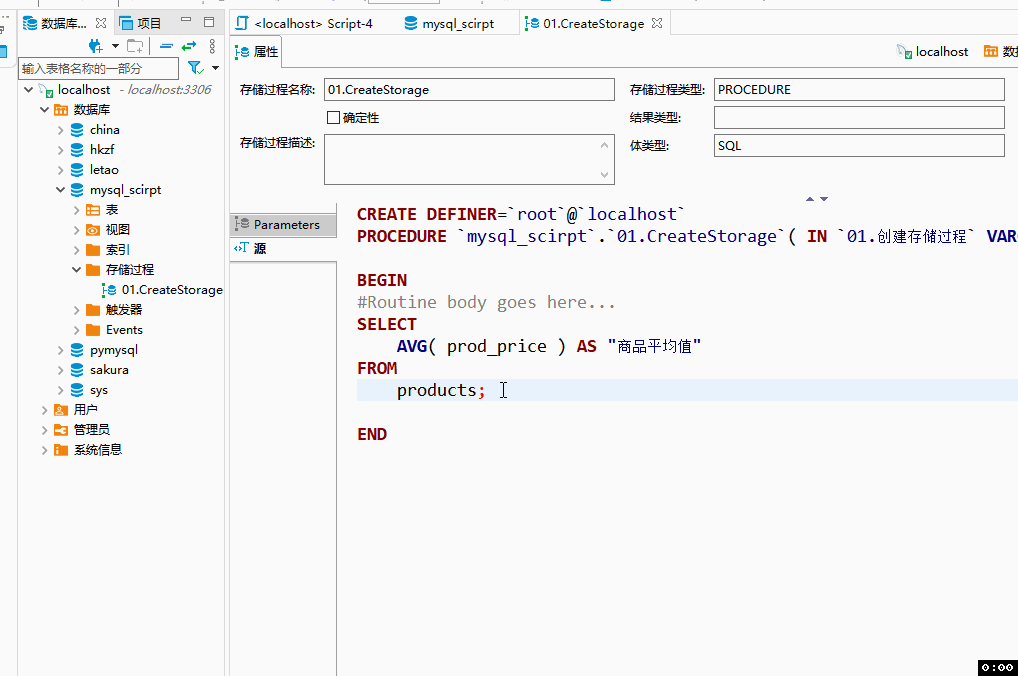Expand the 索引 indexes folder

click(77, 250)
